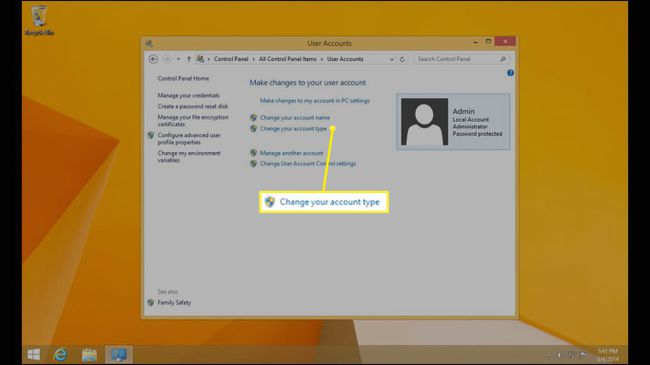The image size is (650, 365).
Task: Click the taskbar clock showing 5:41 PM
Action: point(608,355)
